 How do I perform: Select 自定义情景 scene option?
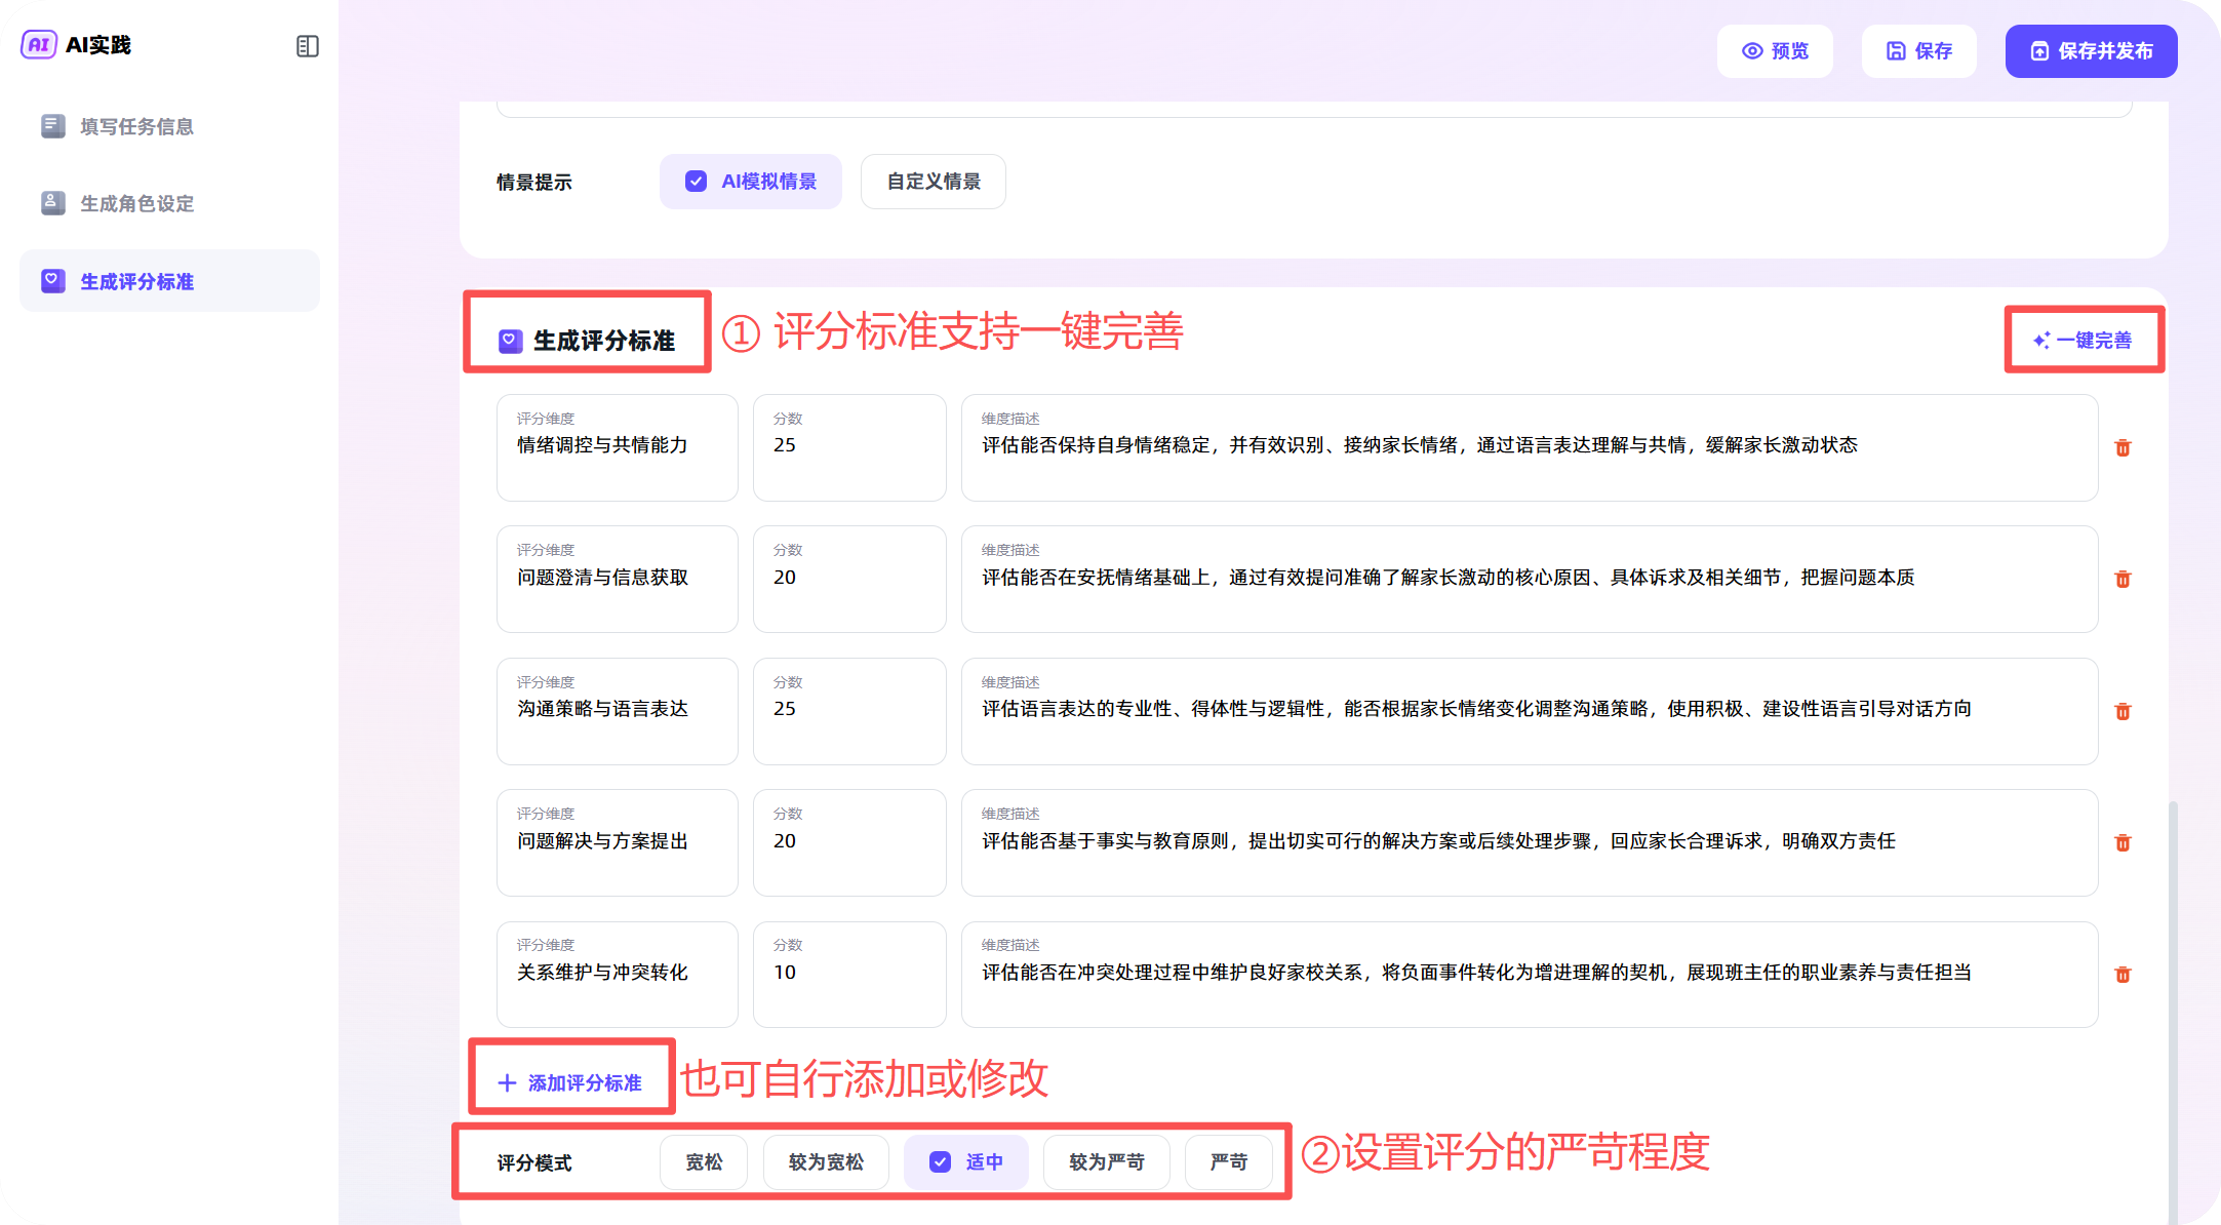[933, 181]
